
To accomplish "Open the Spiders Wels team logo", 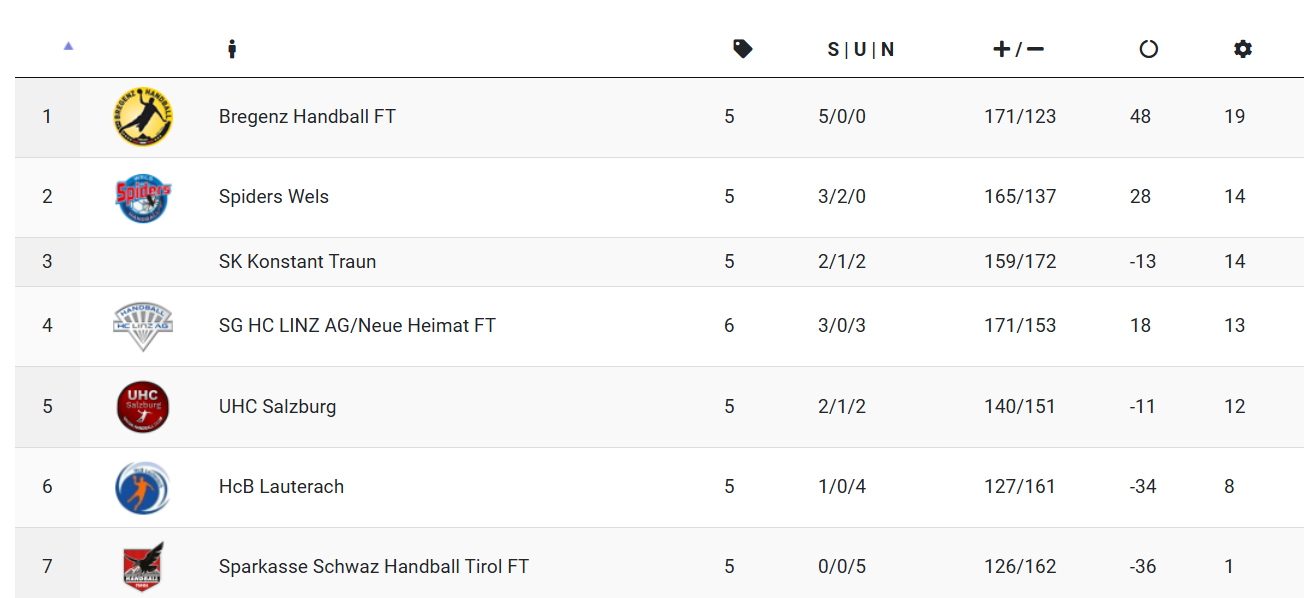I will [143, 197].
